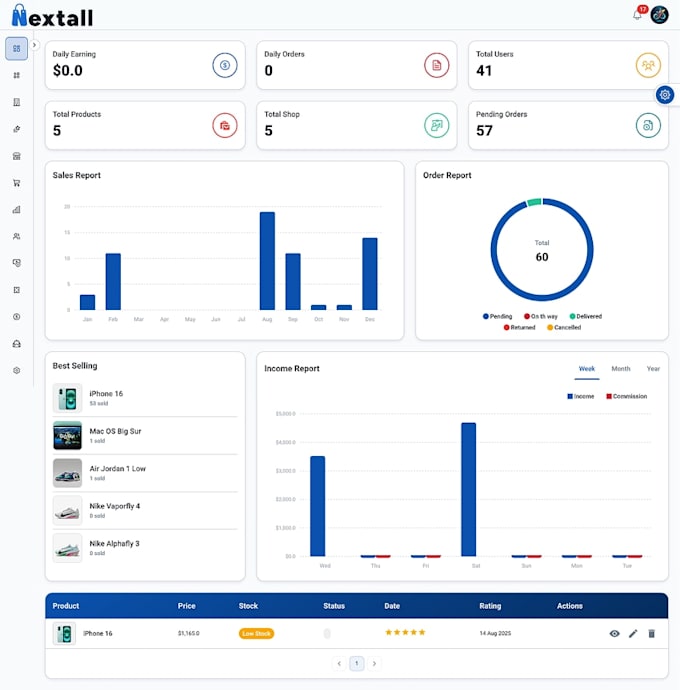The image size is (680, 690).
Task: Open the star badge sidebar icon
Action: 16,129
